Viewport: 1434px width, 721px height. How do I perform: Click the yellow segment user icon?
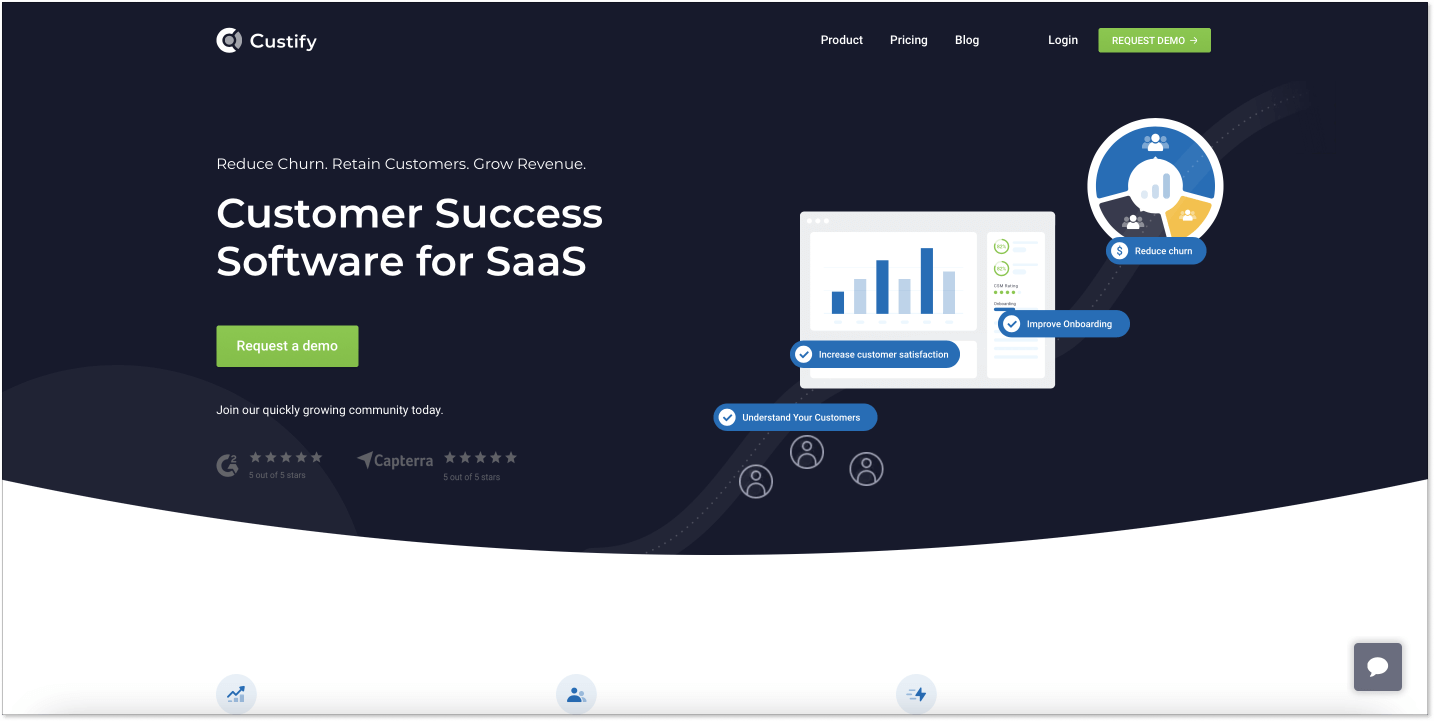tap(1187, 214)
